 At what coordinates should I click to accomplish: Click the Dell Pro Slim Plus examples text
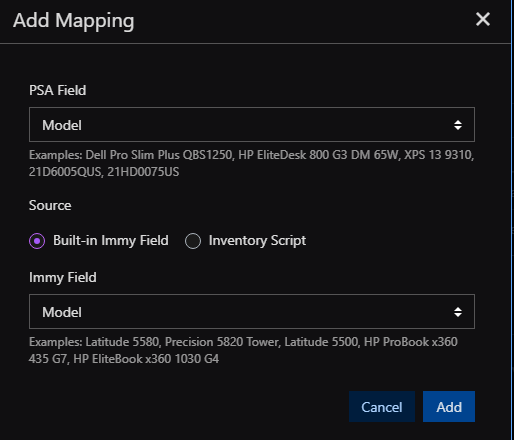(251, 163)
